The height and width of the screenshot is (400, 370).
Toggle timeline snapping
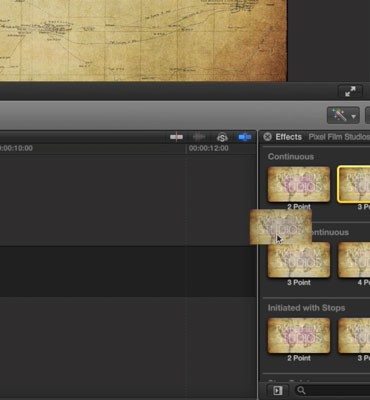[x=245, y=137]
